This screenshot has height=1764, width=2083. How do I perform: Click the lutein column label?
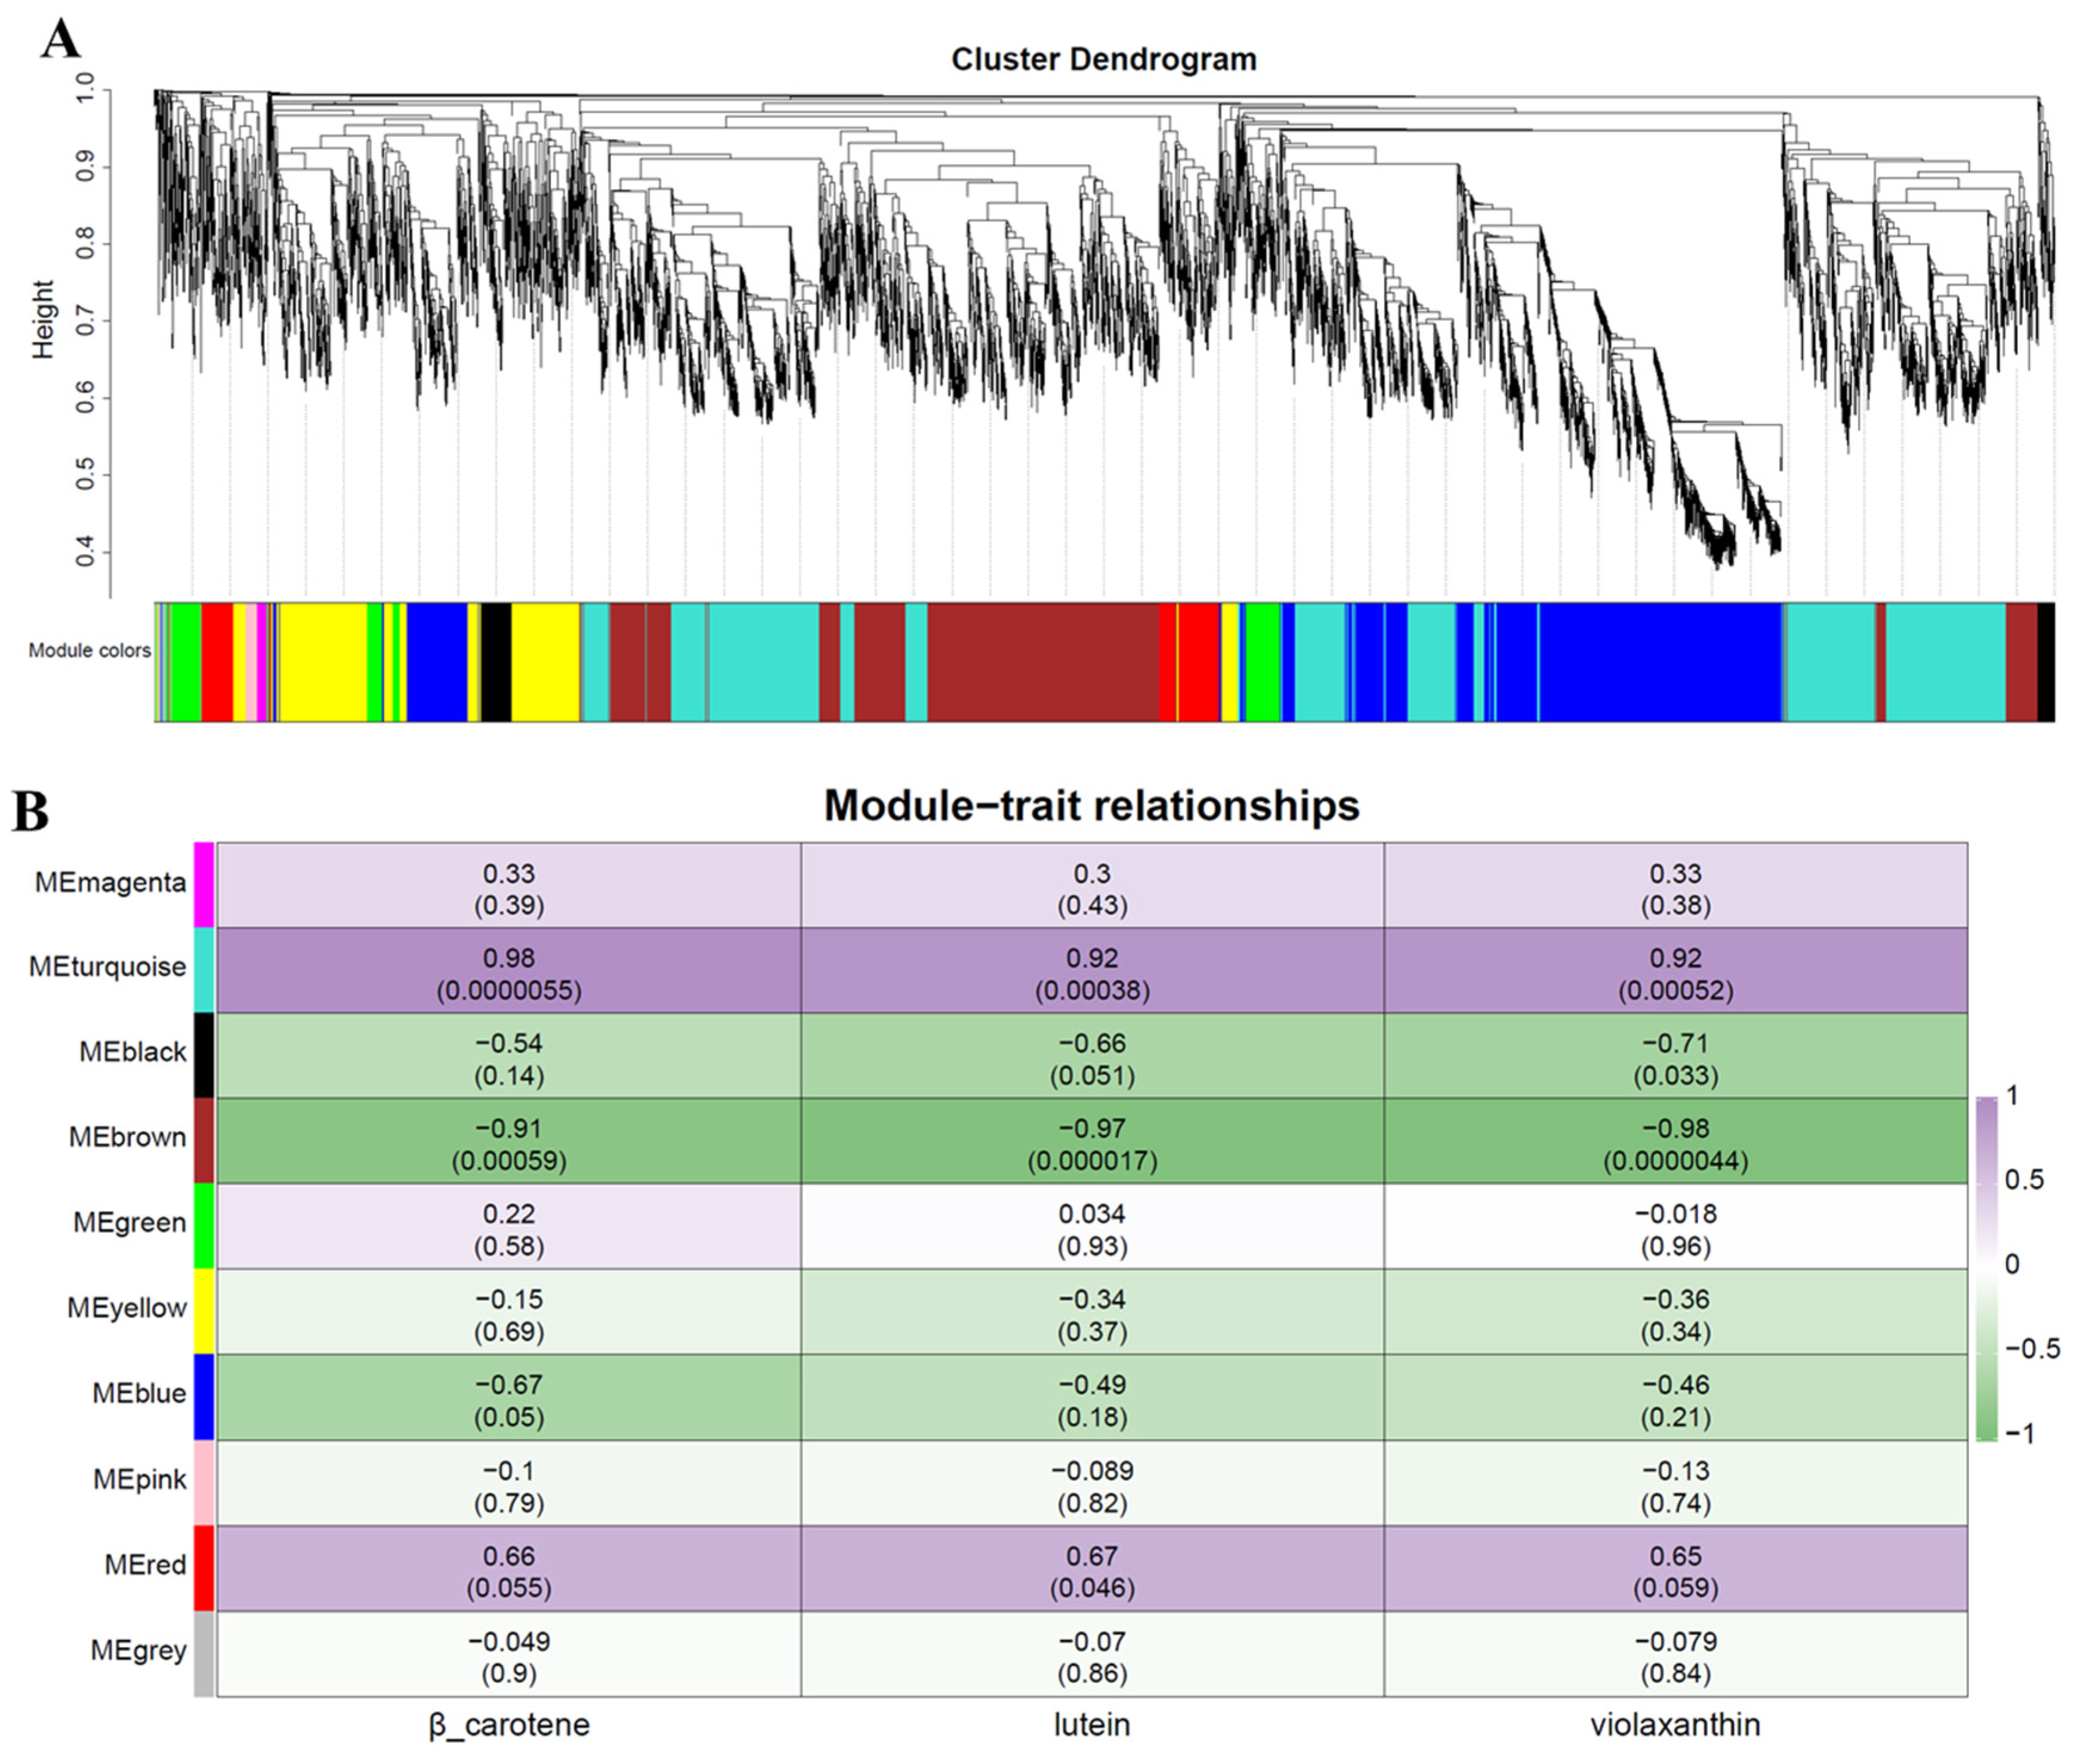pos(1092,1724)
